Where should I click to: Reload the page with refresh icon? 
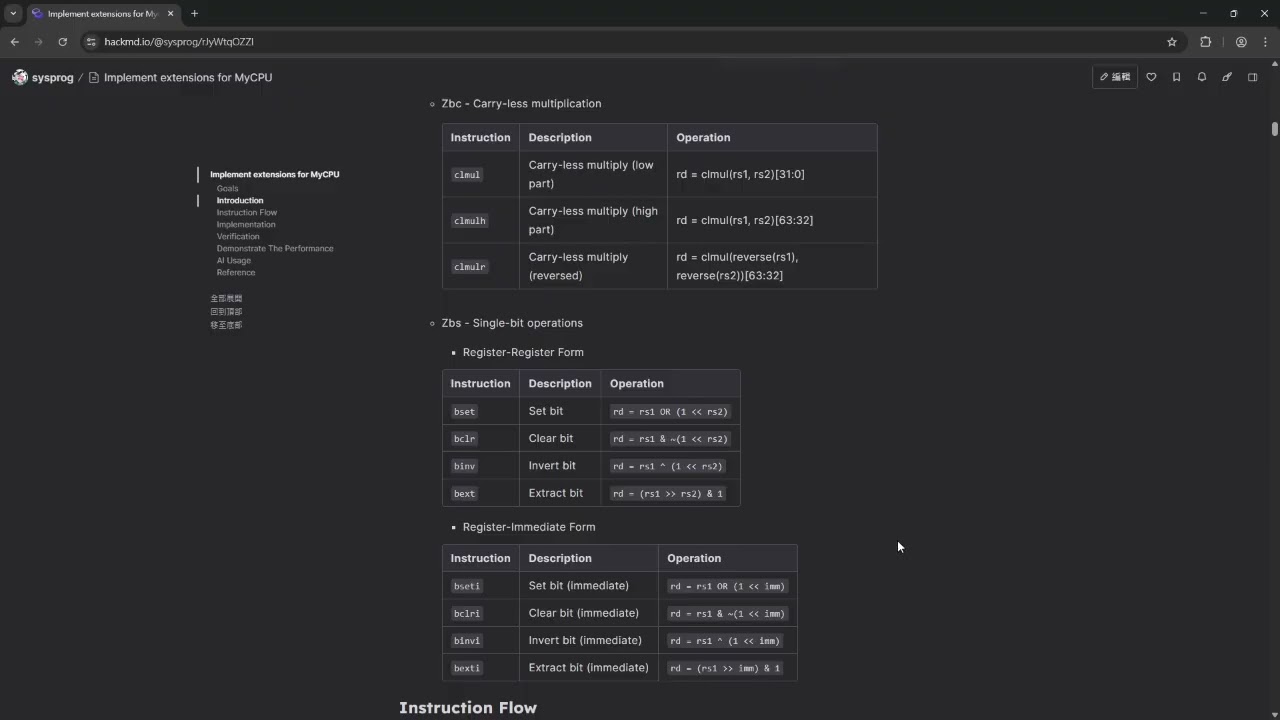point(63,42)
